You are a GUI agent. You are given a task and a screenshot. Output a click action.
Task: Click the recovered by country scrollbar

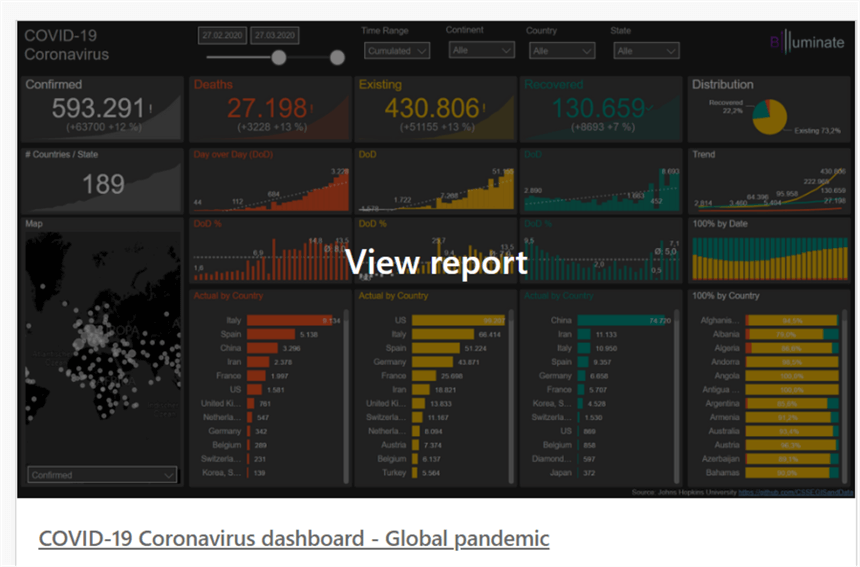coord(676,395)
